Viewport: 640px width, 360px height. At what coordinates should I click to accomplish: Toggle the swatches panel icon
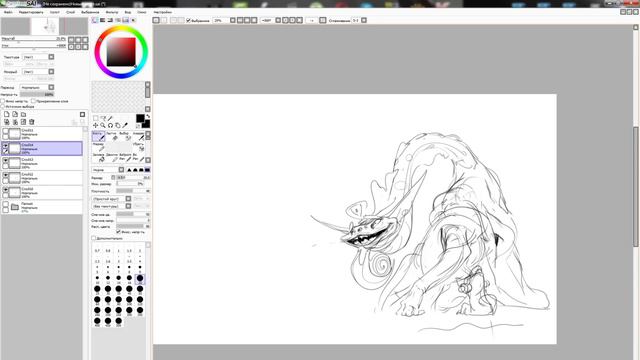pos(126,20)
